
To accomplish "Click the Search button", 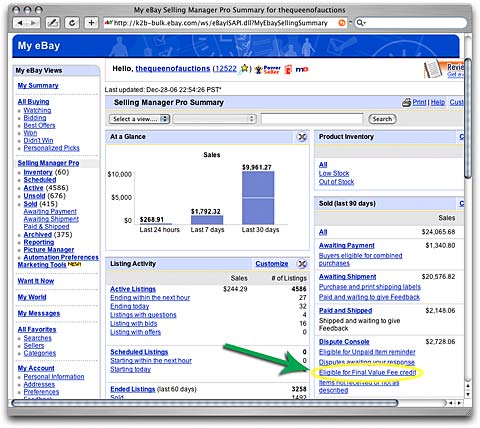I will pyautogui.click(x=382, y=119).
